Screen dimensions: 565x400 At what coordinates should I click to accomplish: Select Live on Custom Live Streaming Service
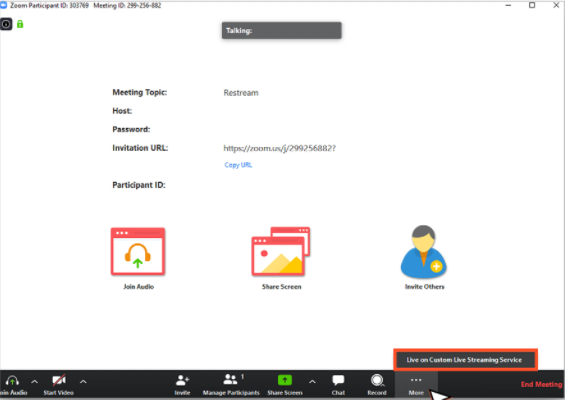(x=465, y=360)
